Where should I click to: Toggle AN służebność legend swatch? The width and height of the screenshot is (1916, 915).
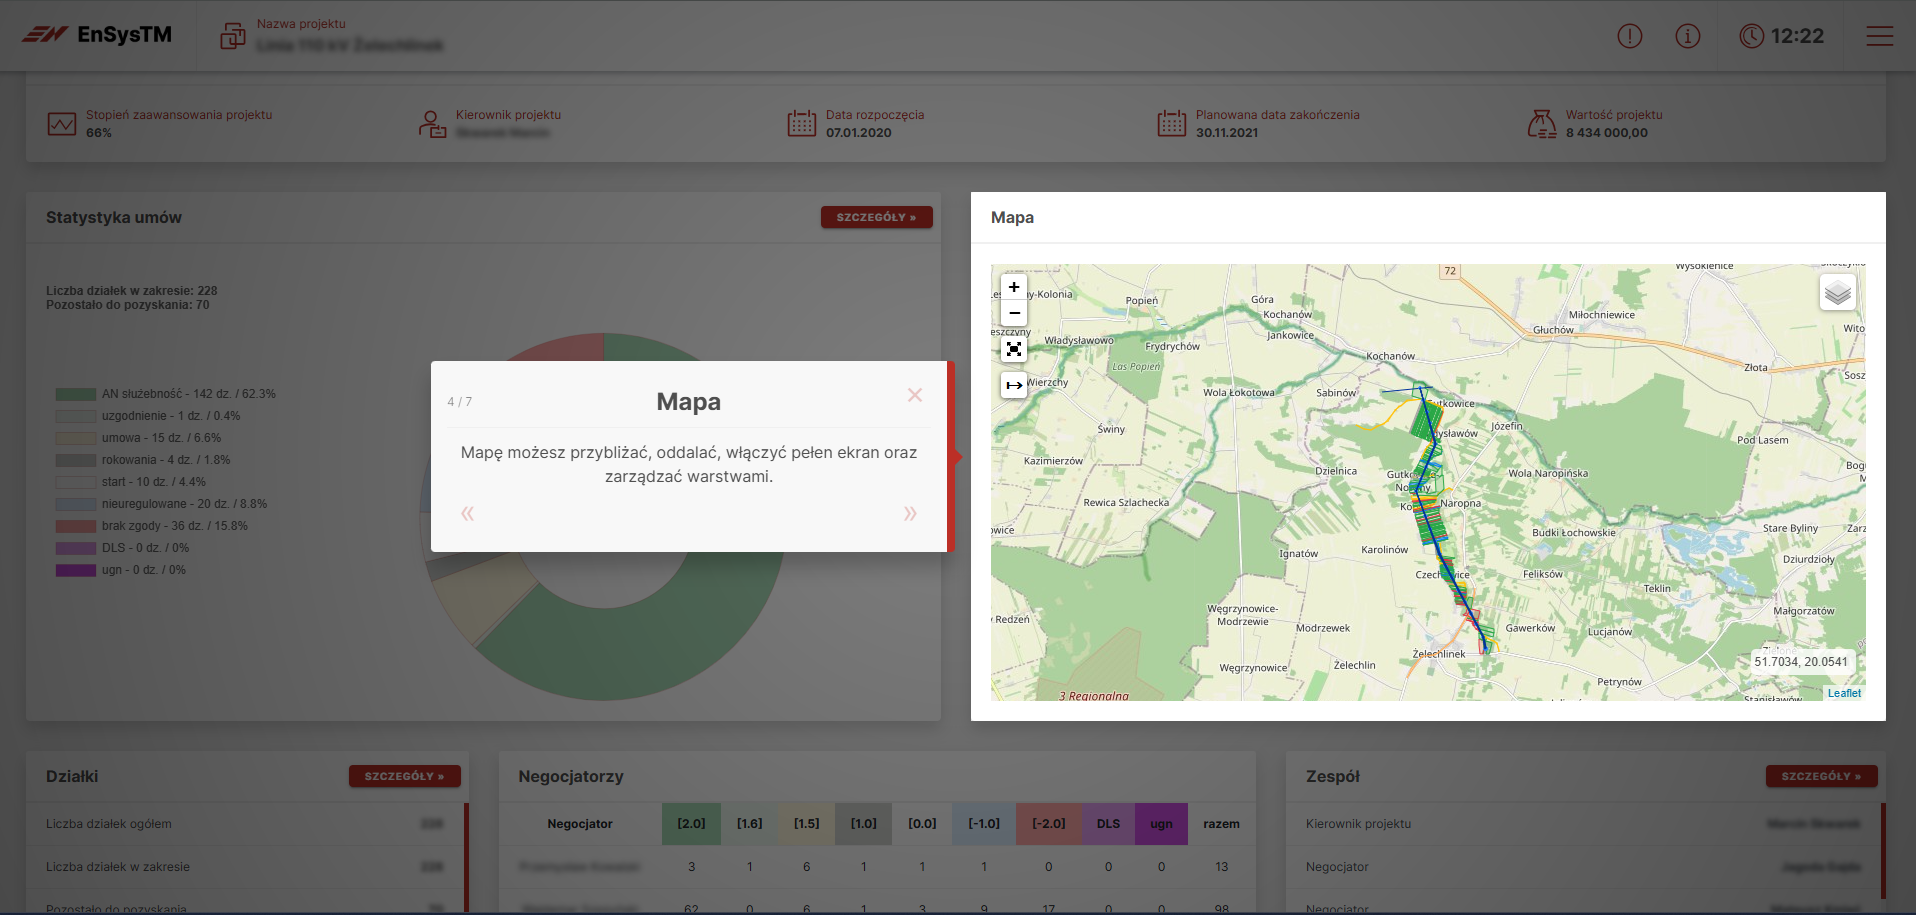[x=76, y=394]
